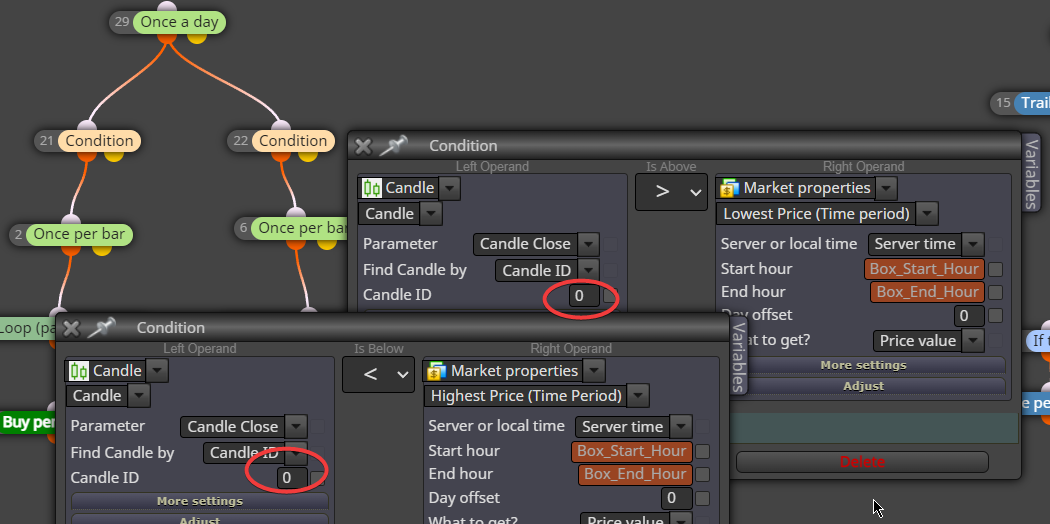Open Price value dropdown in upper dialog

(x=972, y=341)
